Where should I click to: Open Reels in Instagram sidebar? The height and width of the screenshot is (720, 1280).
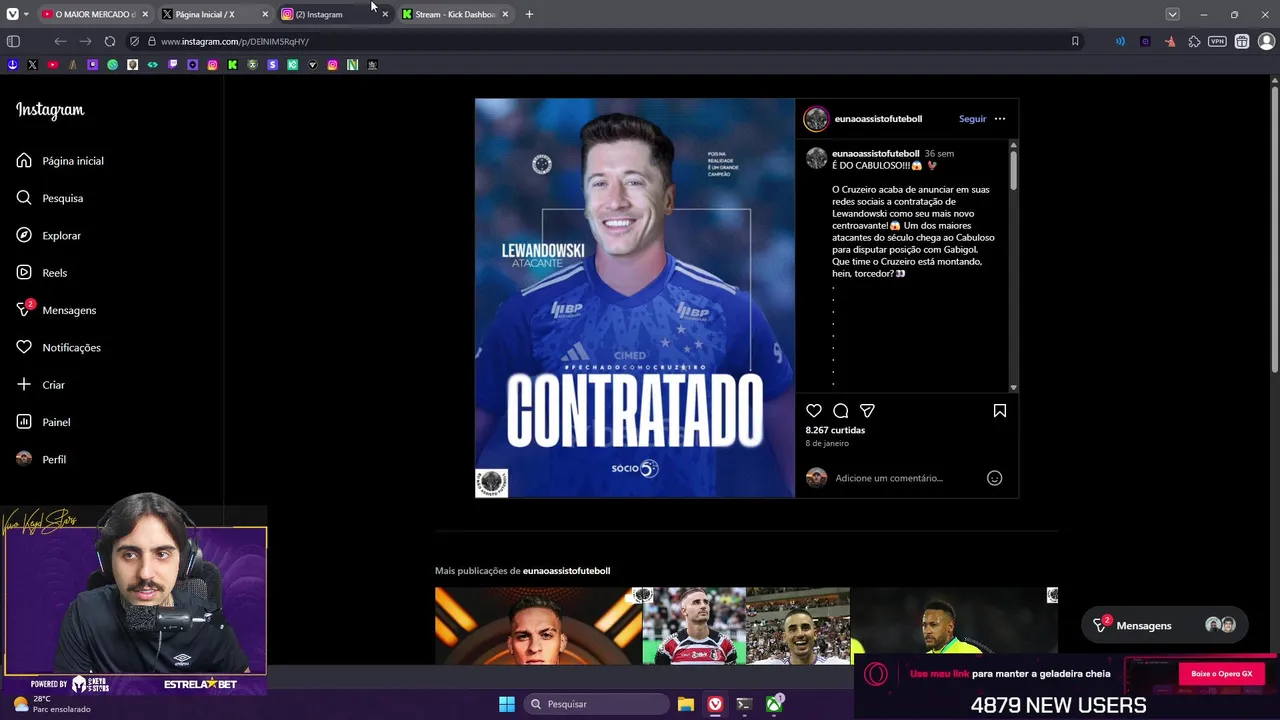tap(42, 273)
